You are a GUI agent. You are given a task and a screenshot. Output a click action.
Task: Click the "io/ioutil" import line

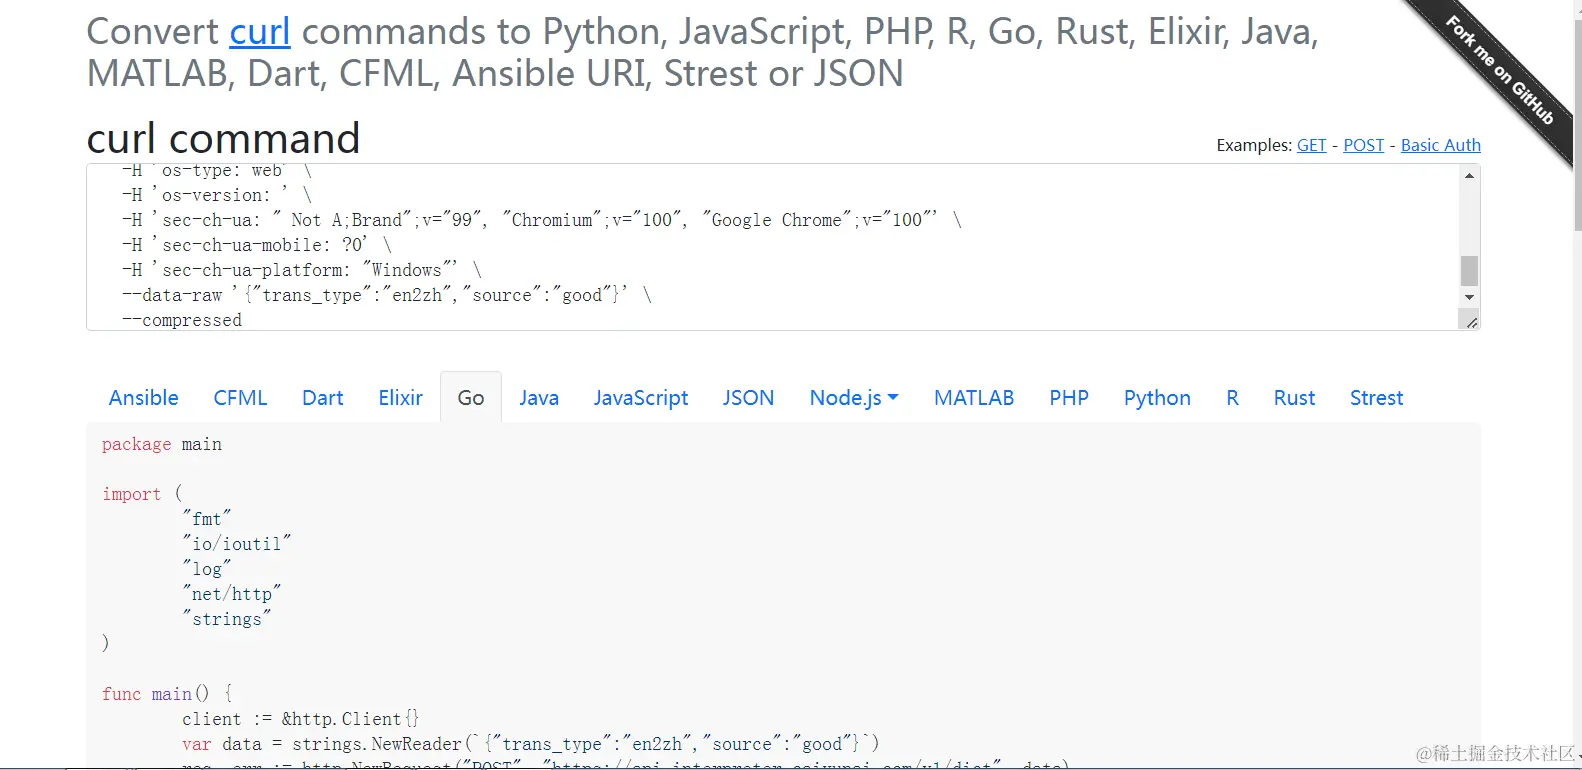coord(237,544)
